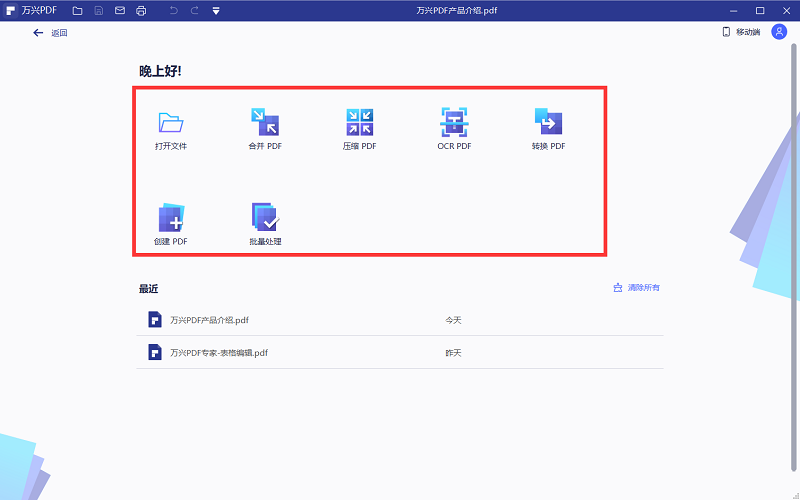The image size is (800, 500).
Task: Maximize the 万兴PDF window
Action: (760, 11)
